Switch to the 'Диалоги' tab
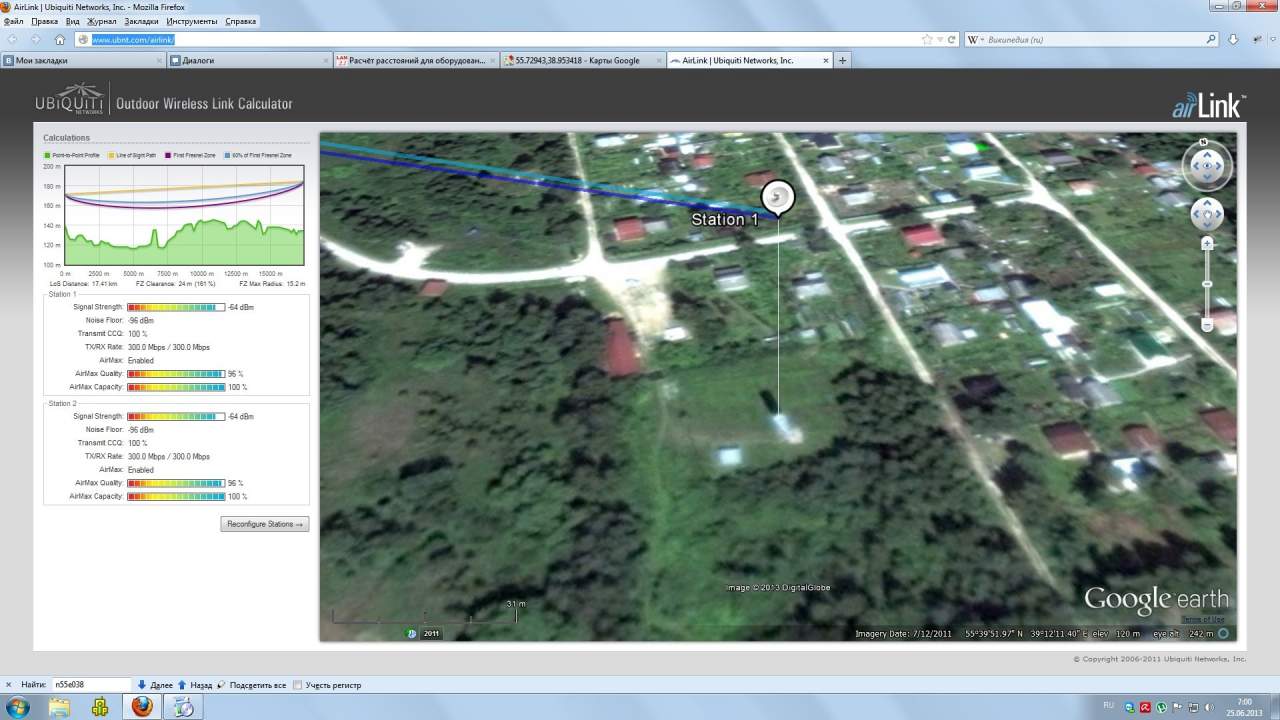Image resolution: width=1280 pixels, height=720 pixels. pyautogui.click(x=250, y=60)
